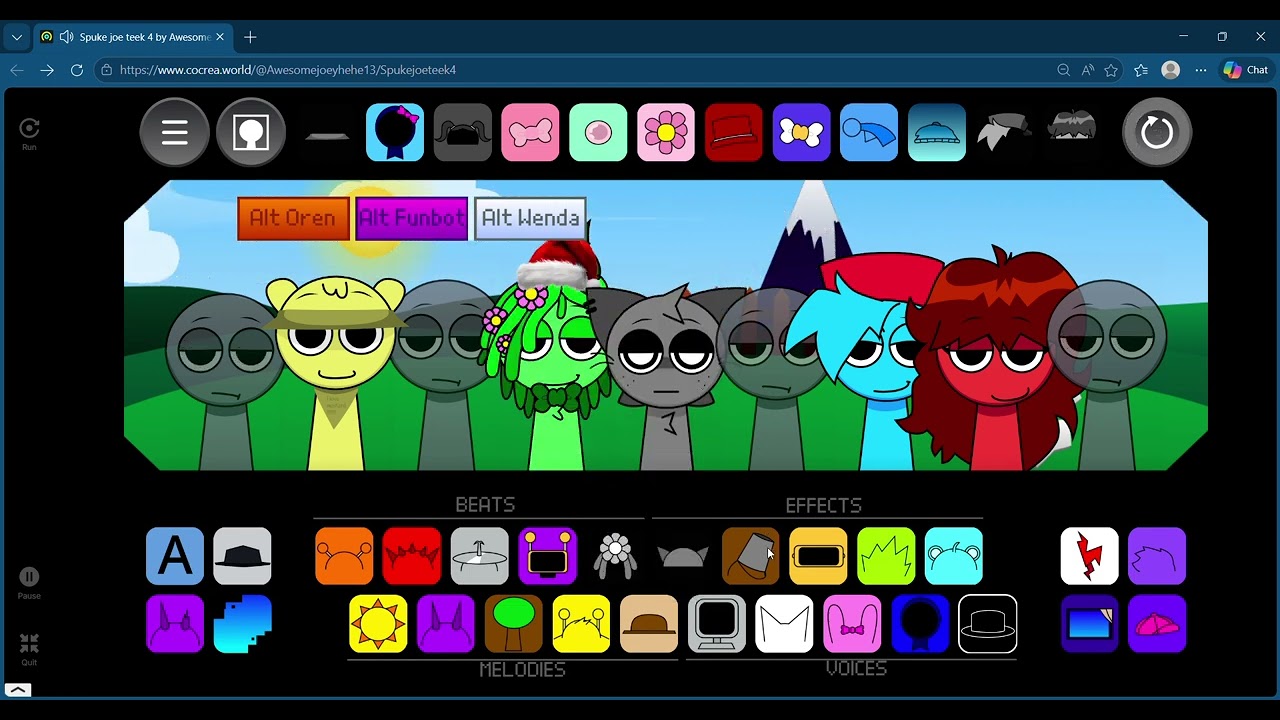The image size is (1280, 720).
Task: Pick the silver cymbal beat icon
Action: coord(480,556)
